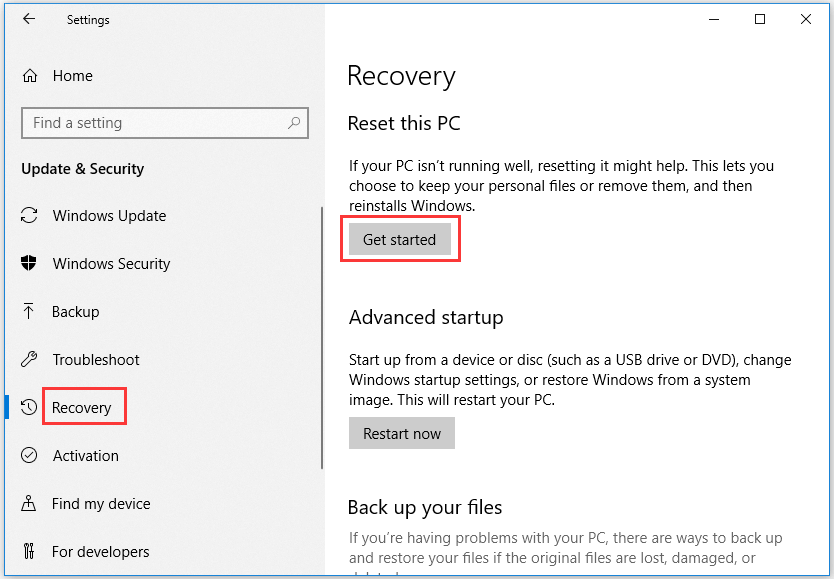This screenshot has height=579, width=834.
Task: Click the Advanced startup heading
Action: 426,317
